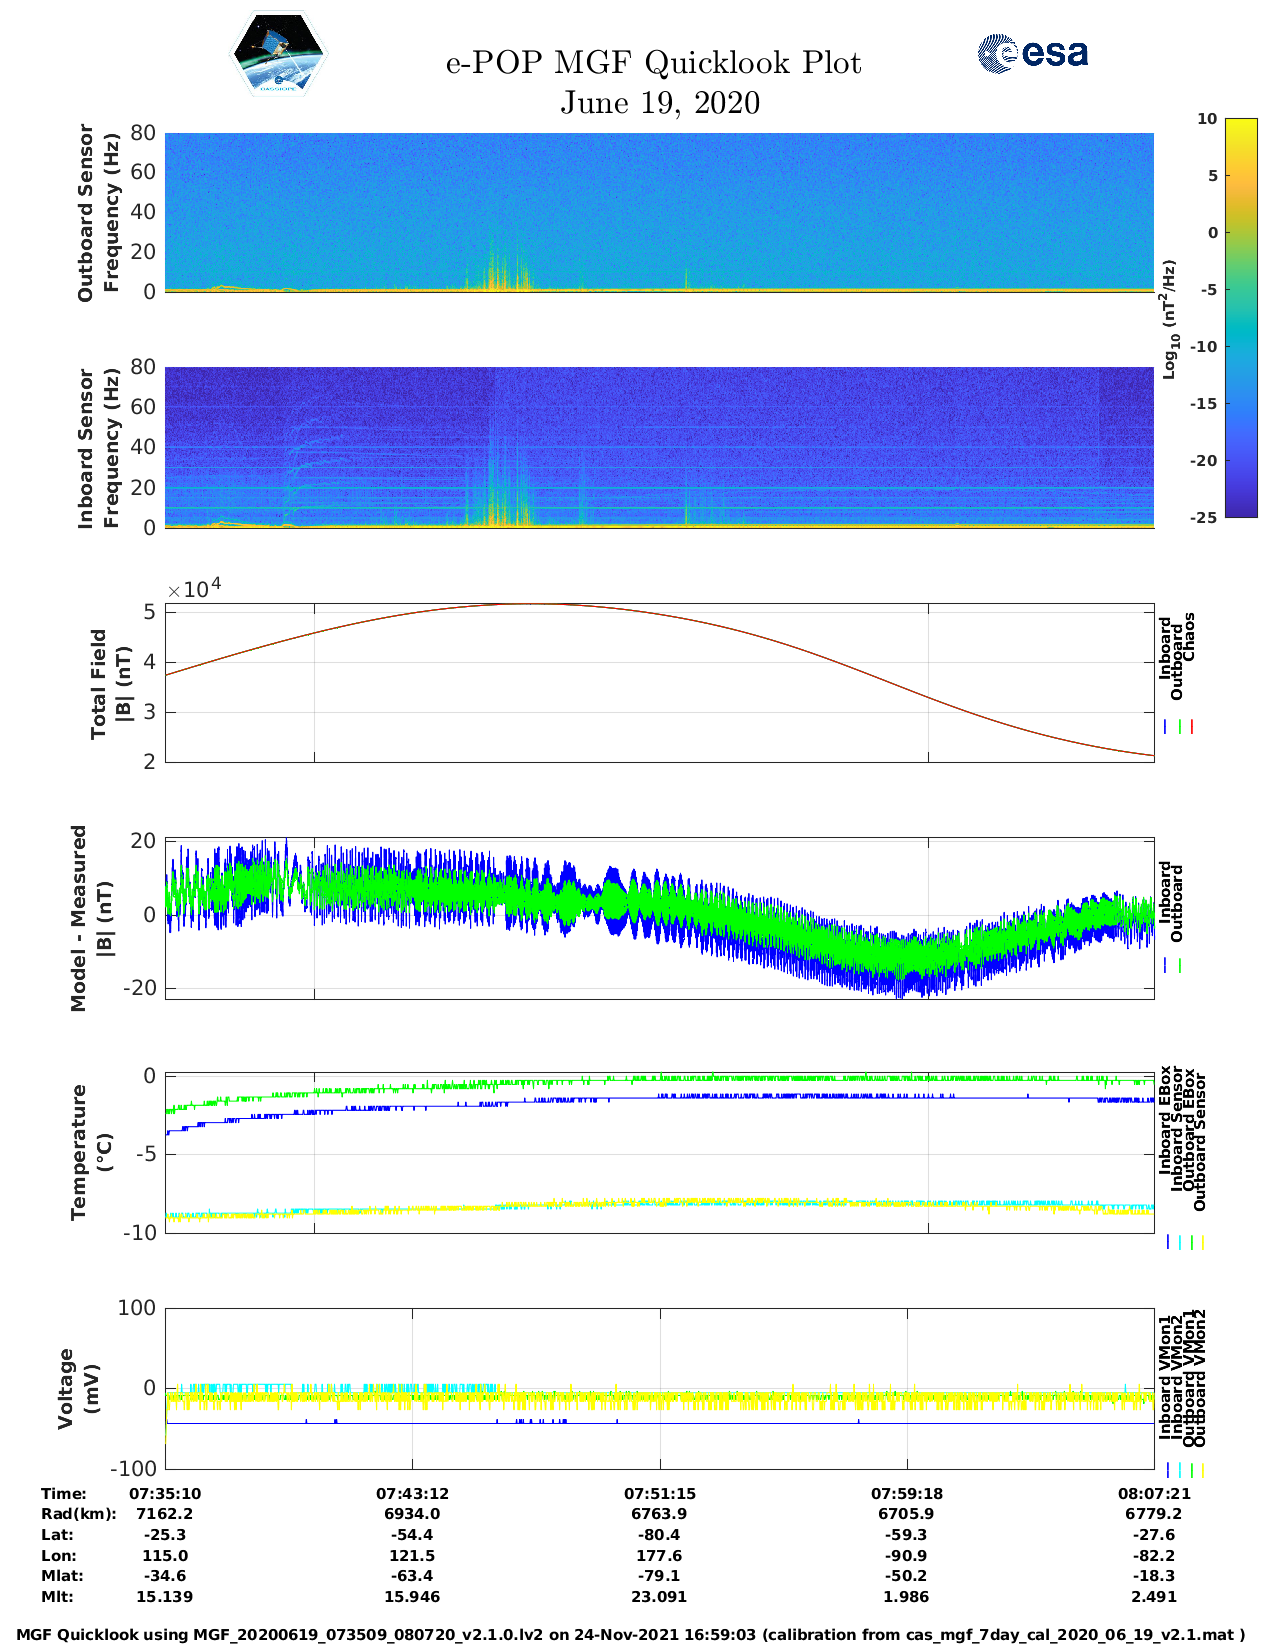Click the ESA logo
Screen dimensions: 1275x1650
click(1032, 53)
